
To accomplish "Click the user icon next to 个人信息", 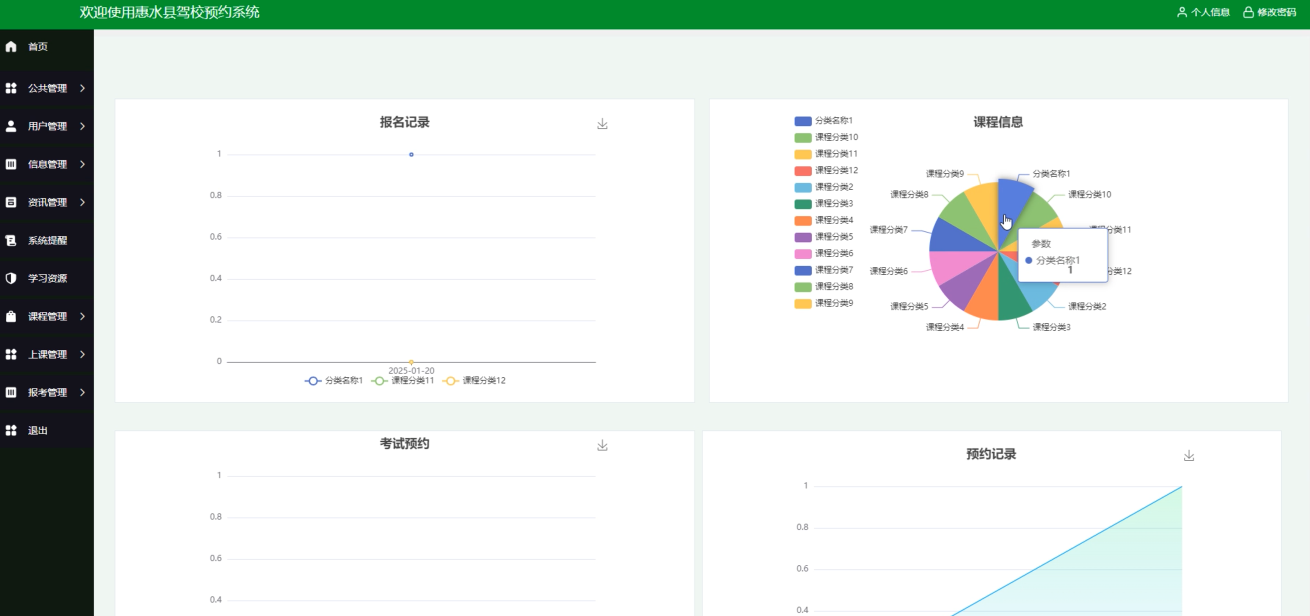I will (1182, 12).
